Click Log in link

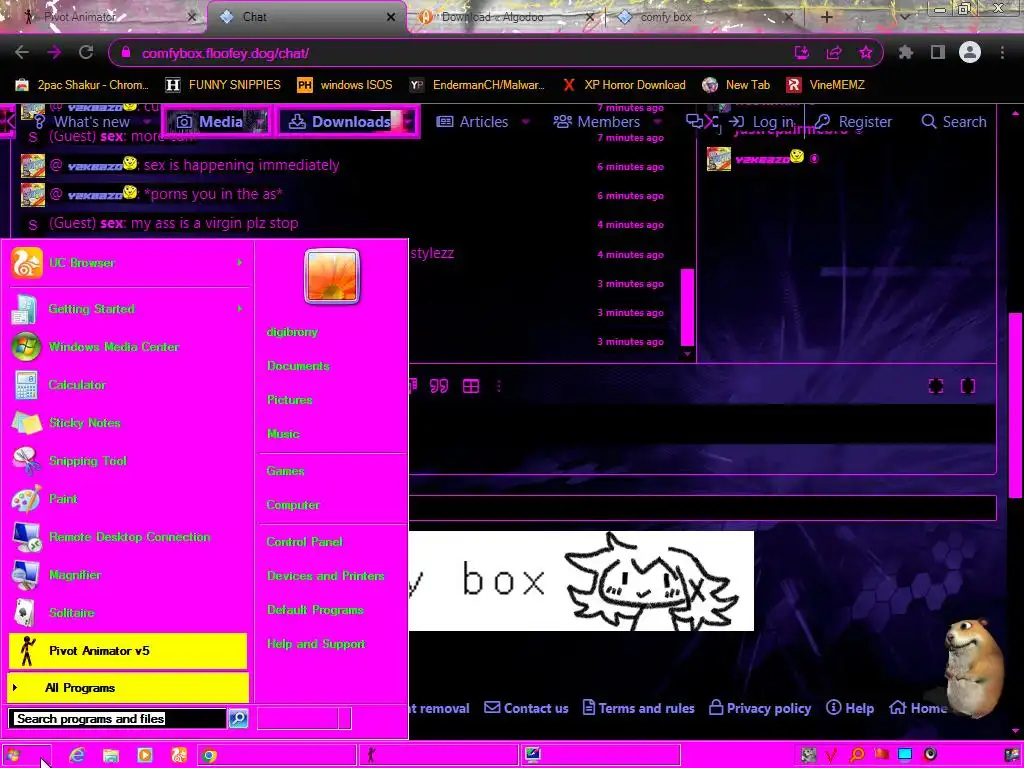coord(761,121)
